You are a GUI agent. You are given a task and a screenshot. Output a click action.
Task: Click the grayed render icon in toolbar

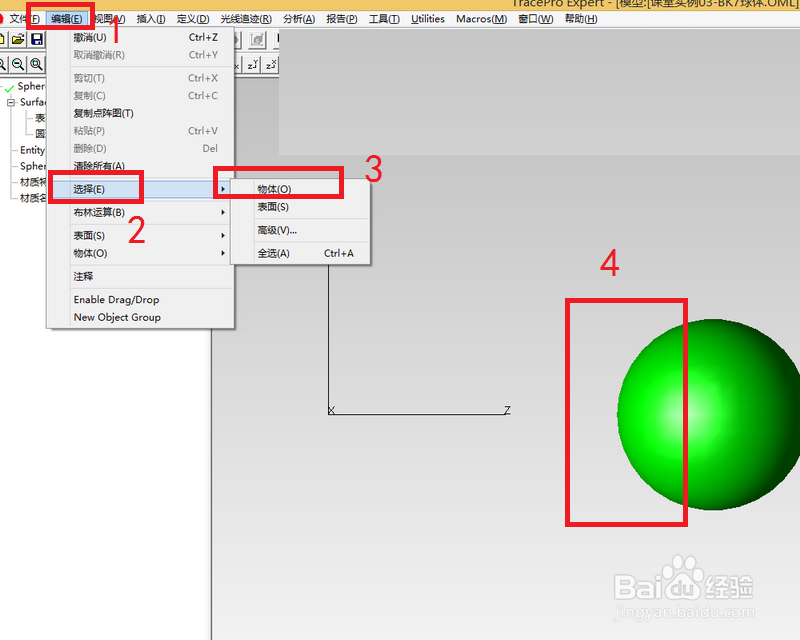pos(257,39)
